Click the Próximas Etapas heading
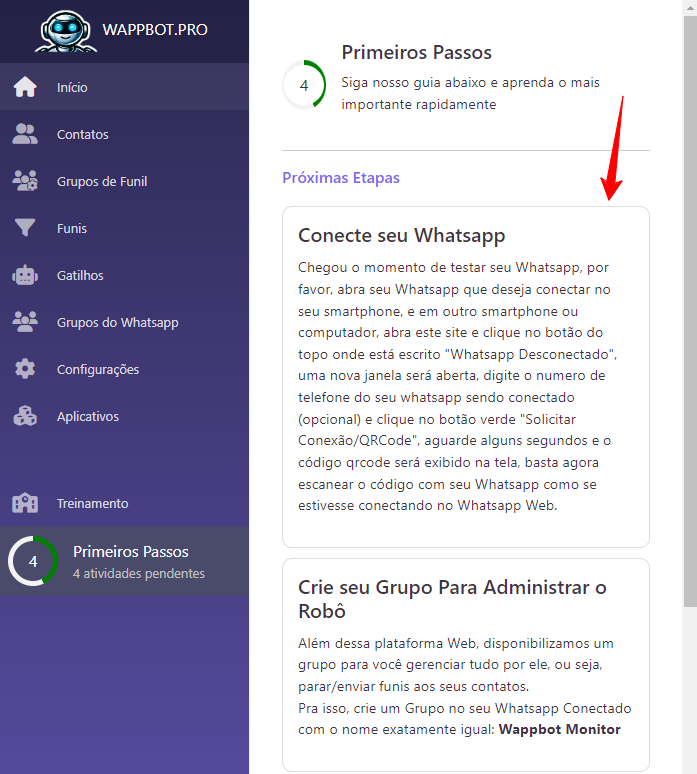This screenshot has height=774, width=697. click(x=341, y=177)
